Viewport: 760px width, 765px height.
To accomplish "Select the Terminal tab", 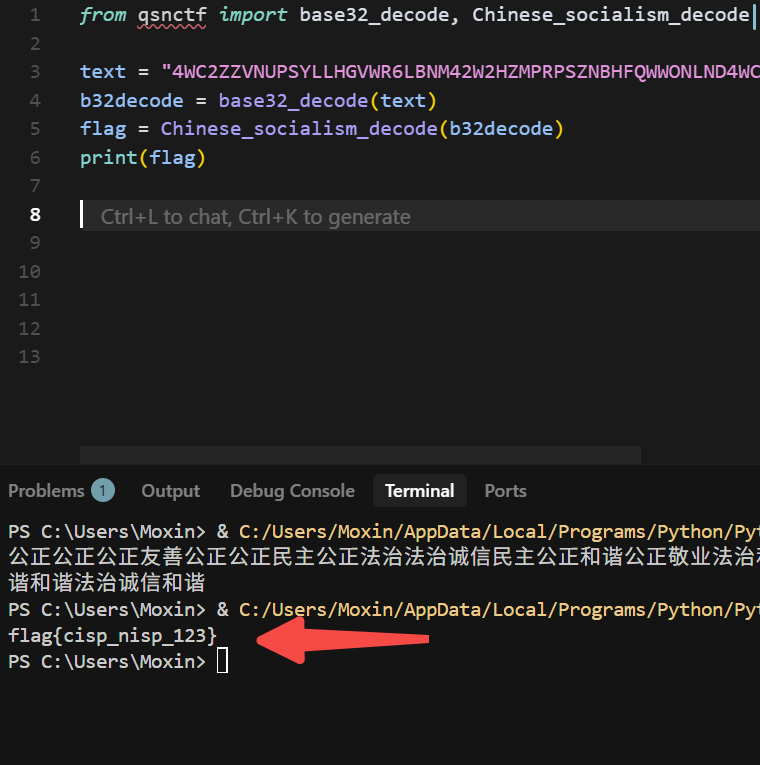I will pos(420,491).
